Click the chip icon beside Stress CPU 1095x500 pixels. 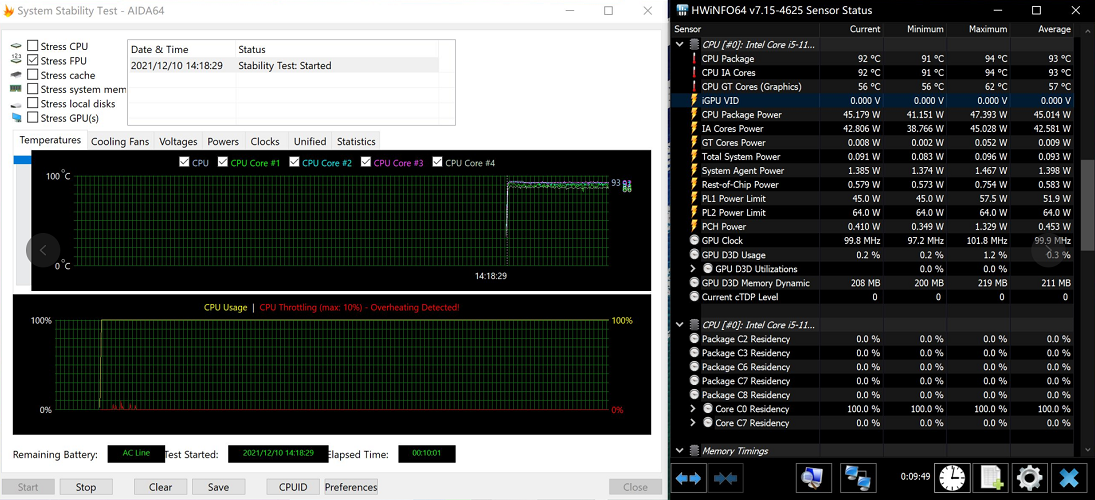pos(16,46)
